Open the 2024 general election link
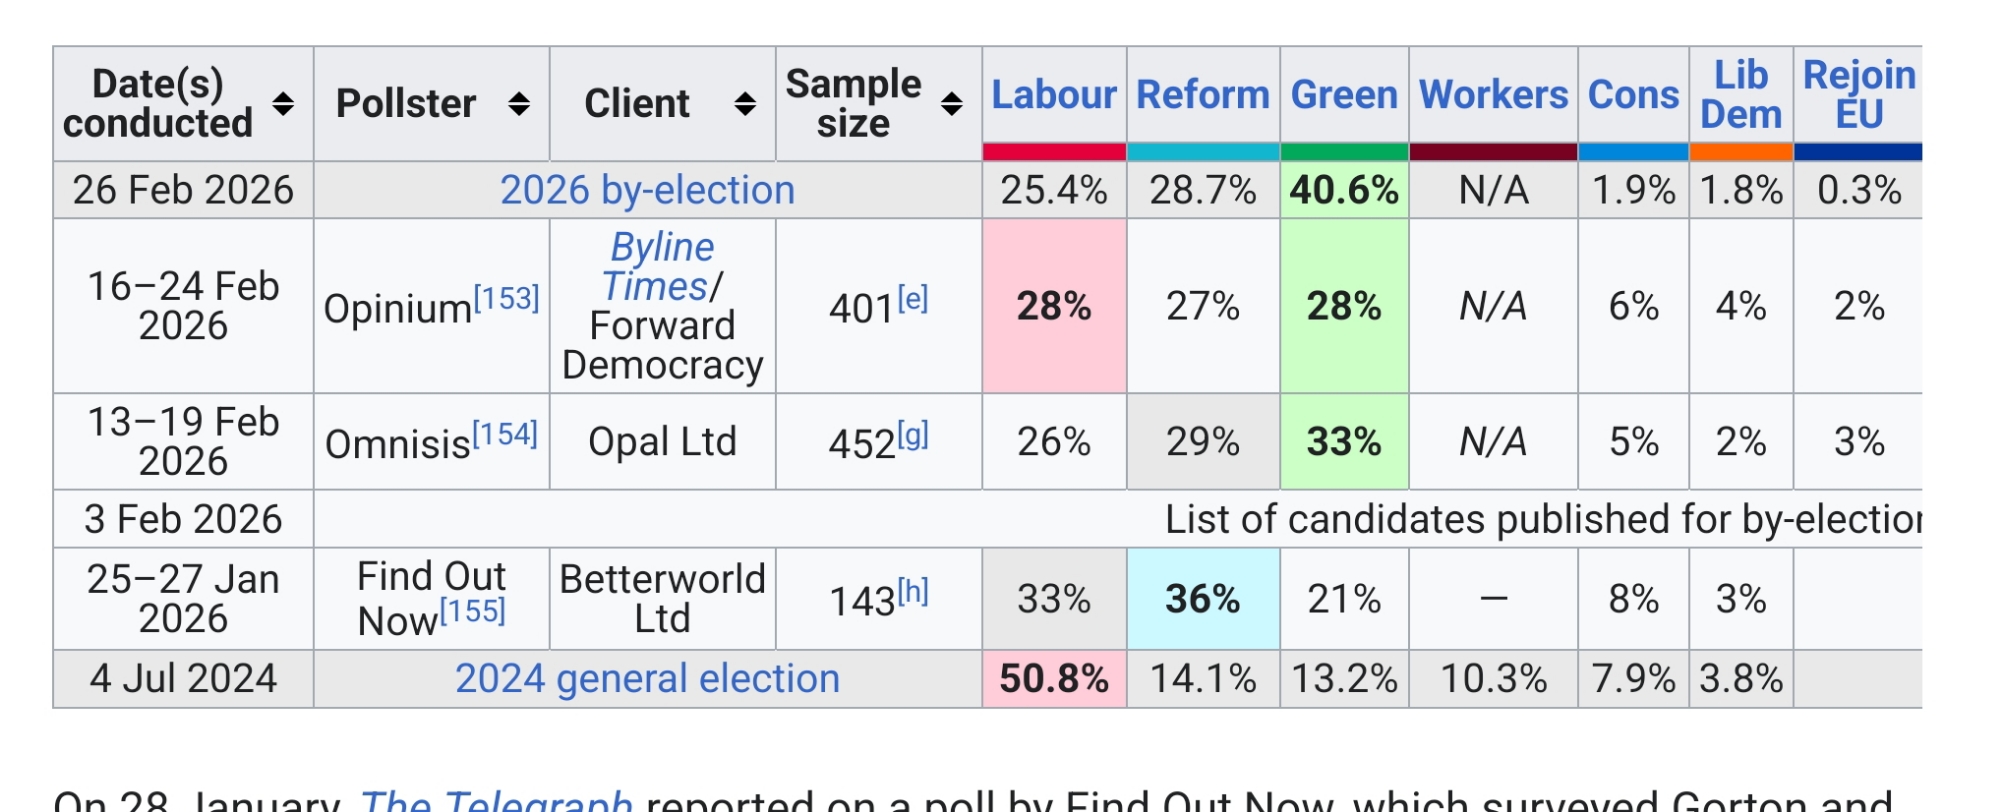 [647, 679]
